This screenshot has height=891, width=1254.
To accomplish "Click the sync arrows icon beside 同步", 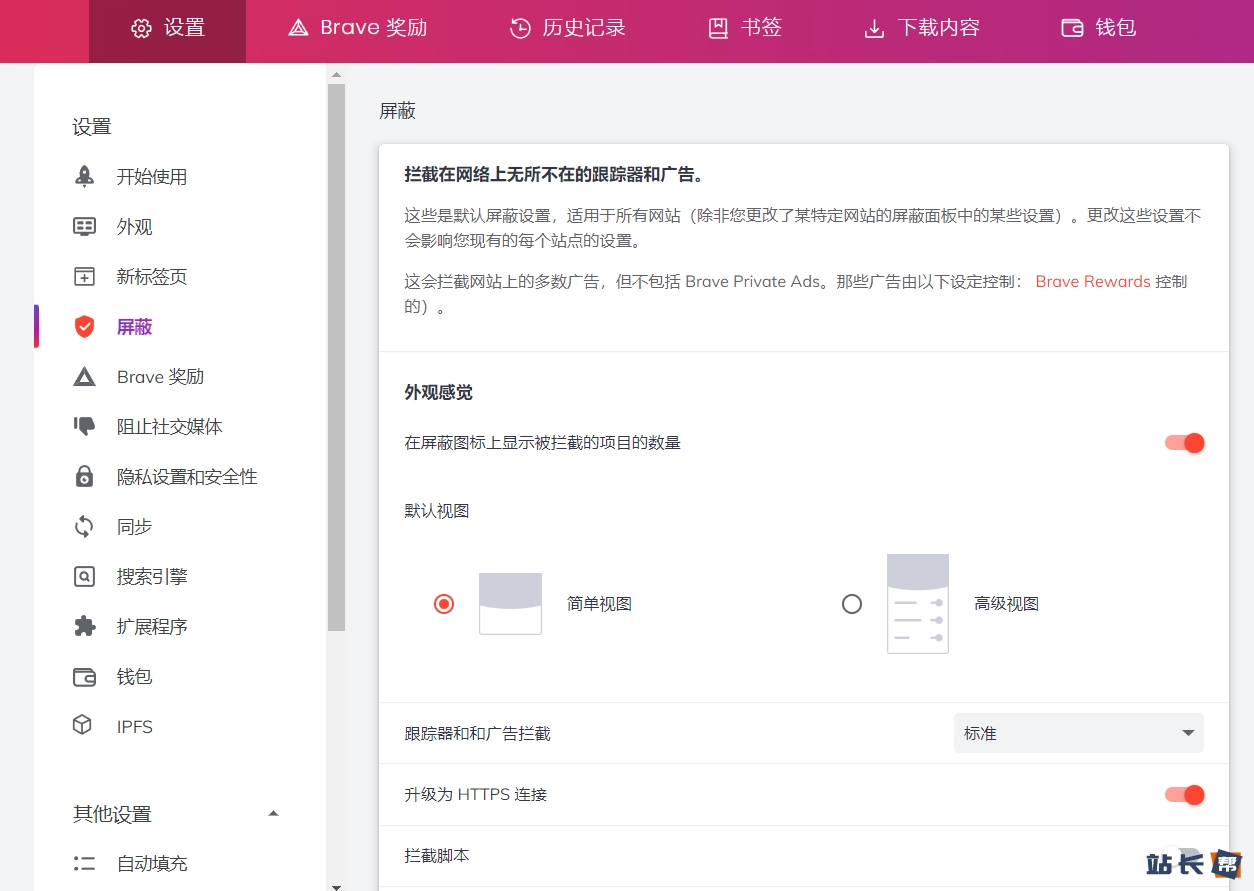I will coord(85,527).
